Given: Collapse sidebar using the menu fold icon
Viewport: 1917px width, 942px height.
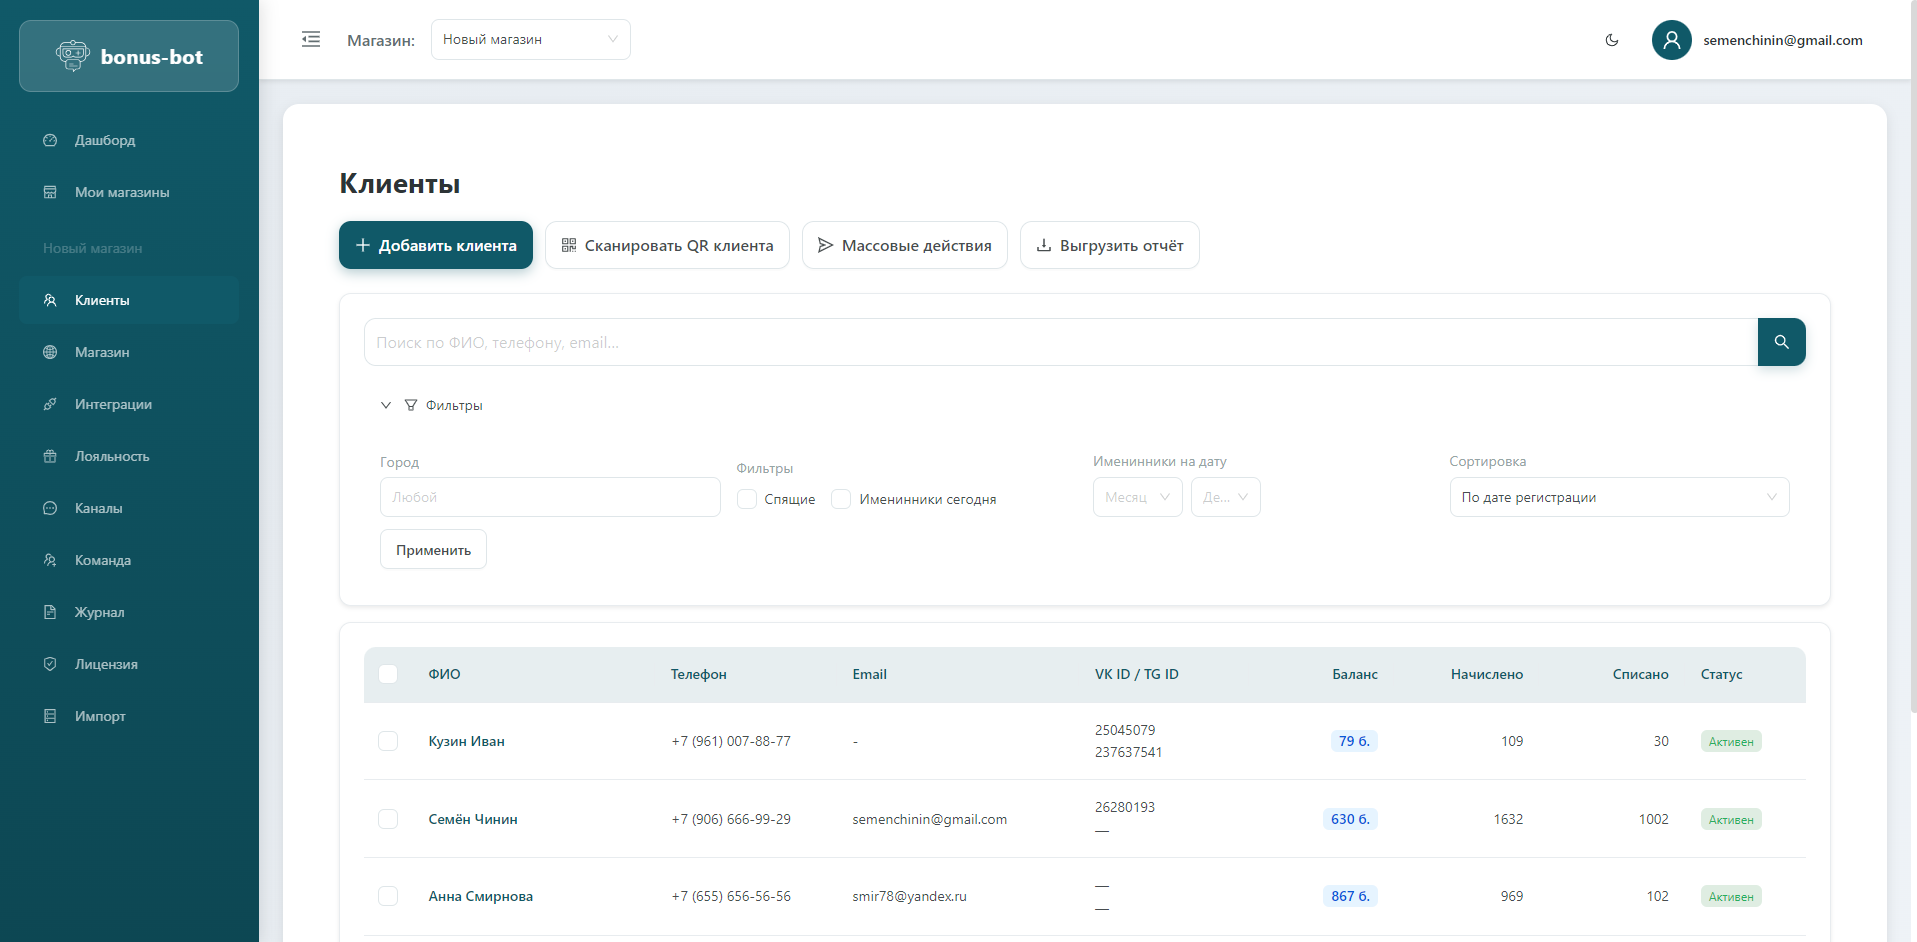Looking at the screenshot, I should coord(311,40).
